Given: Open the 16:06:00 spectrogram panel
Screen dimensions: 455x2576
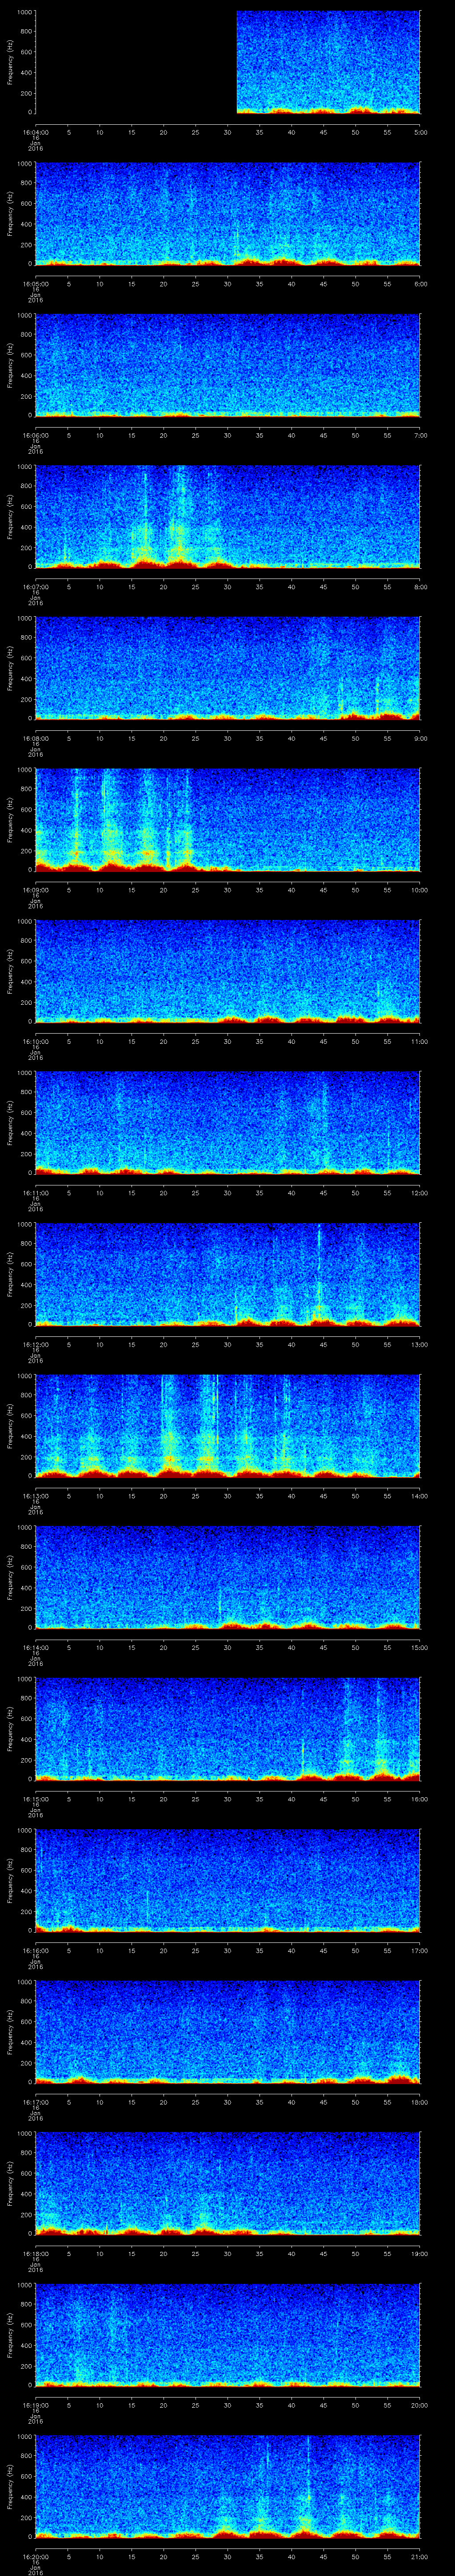Looking at the screenshot, I should click(x=227, y=365).
